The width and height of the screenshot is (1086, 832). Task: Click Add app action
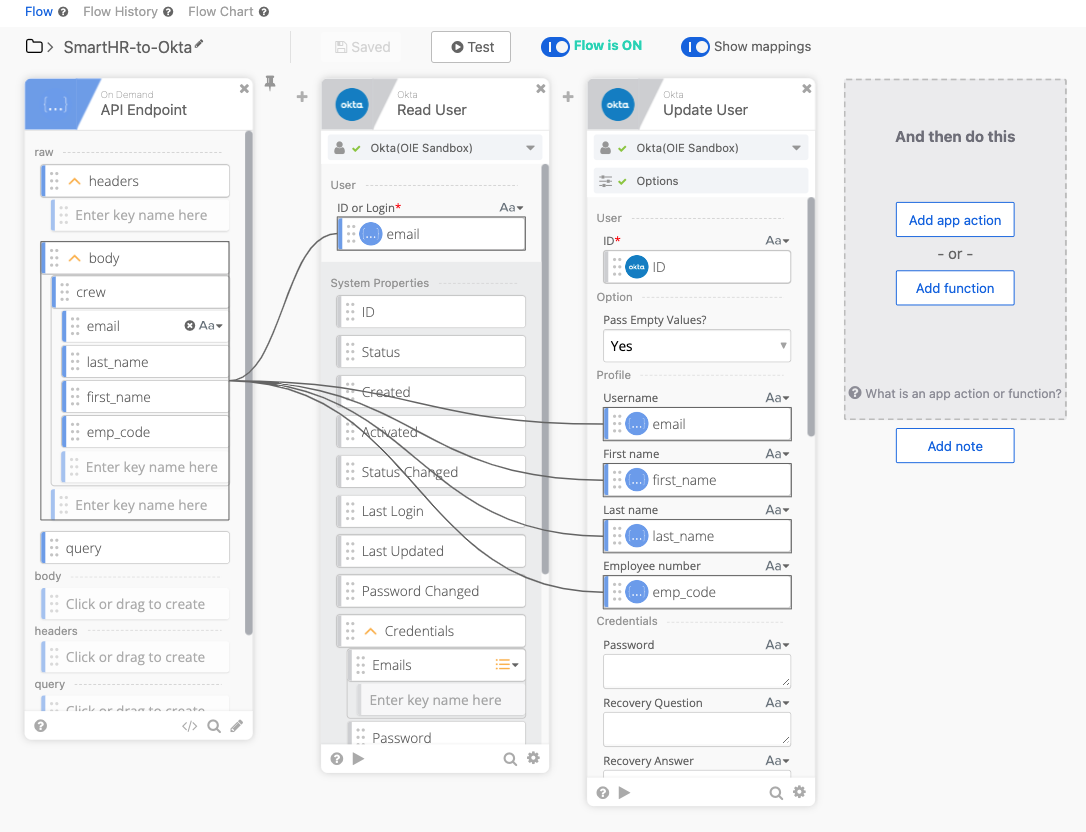[954, 219]
